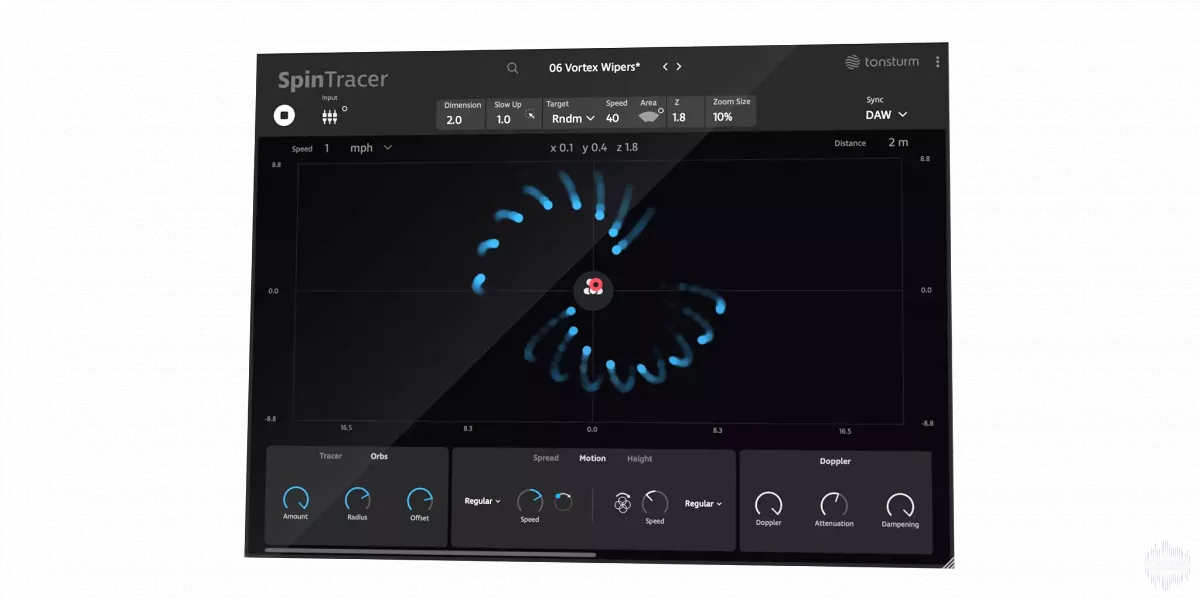Click the Zoom Size 10% value
This screenshot has height=600, width=1200.
tap(723, 117)
